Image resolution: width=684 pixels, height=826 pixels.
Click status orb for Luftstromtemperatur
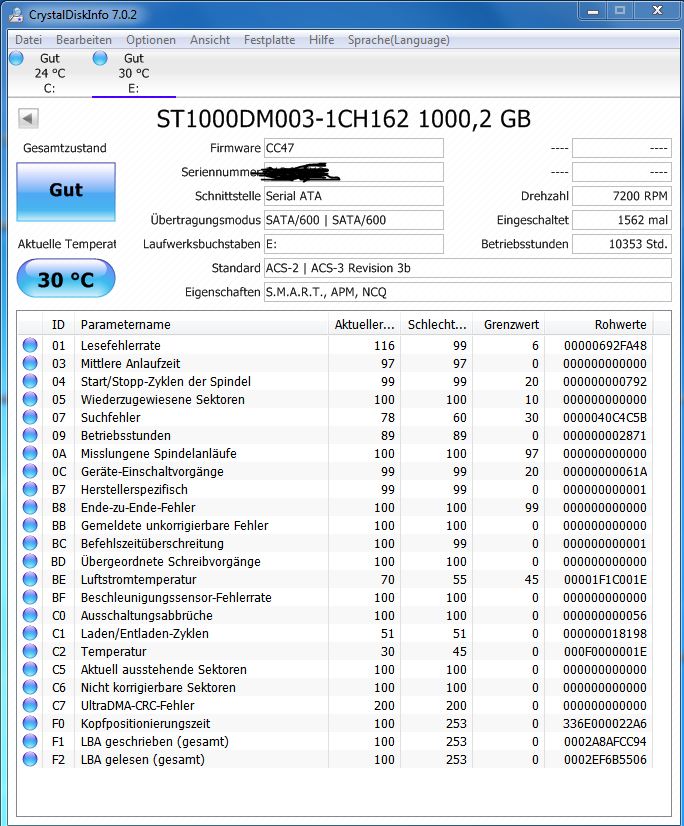30,579
